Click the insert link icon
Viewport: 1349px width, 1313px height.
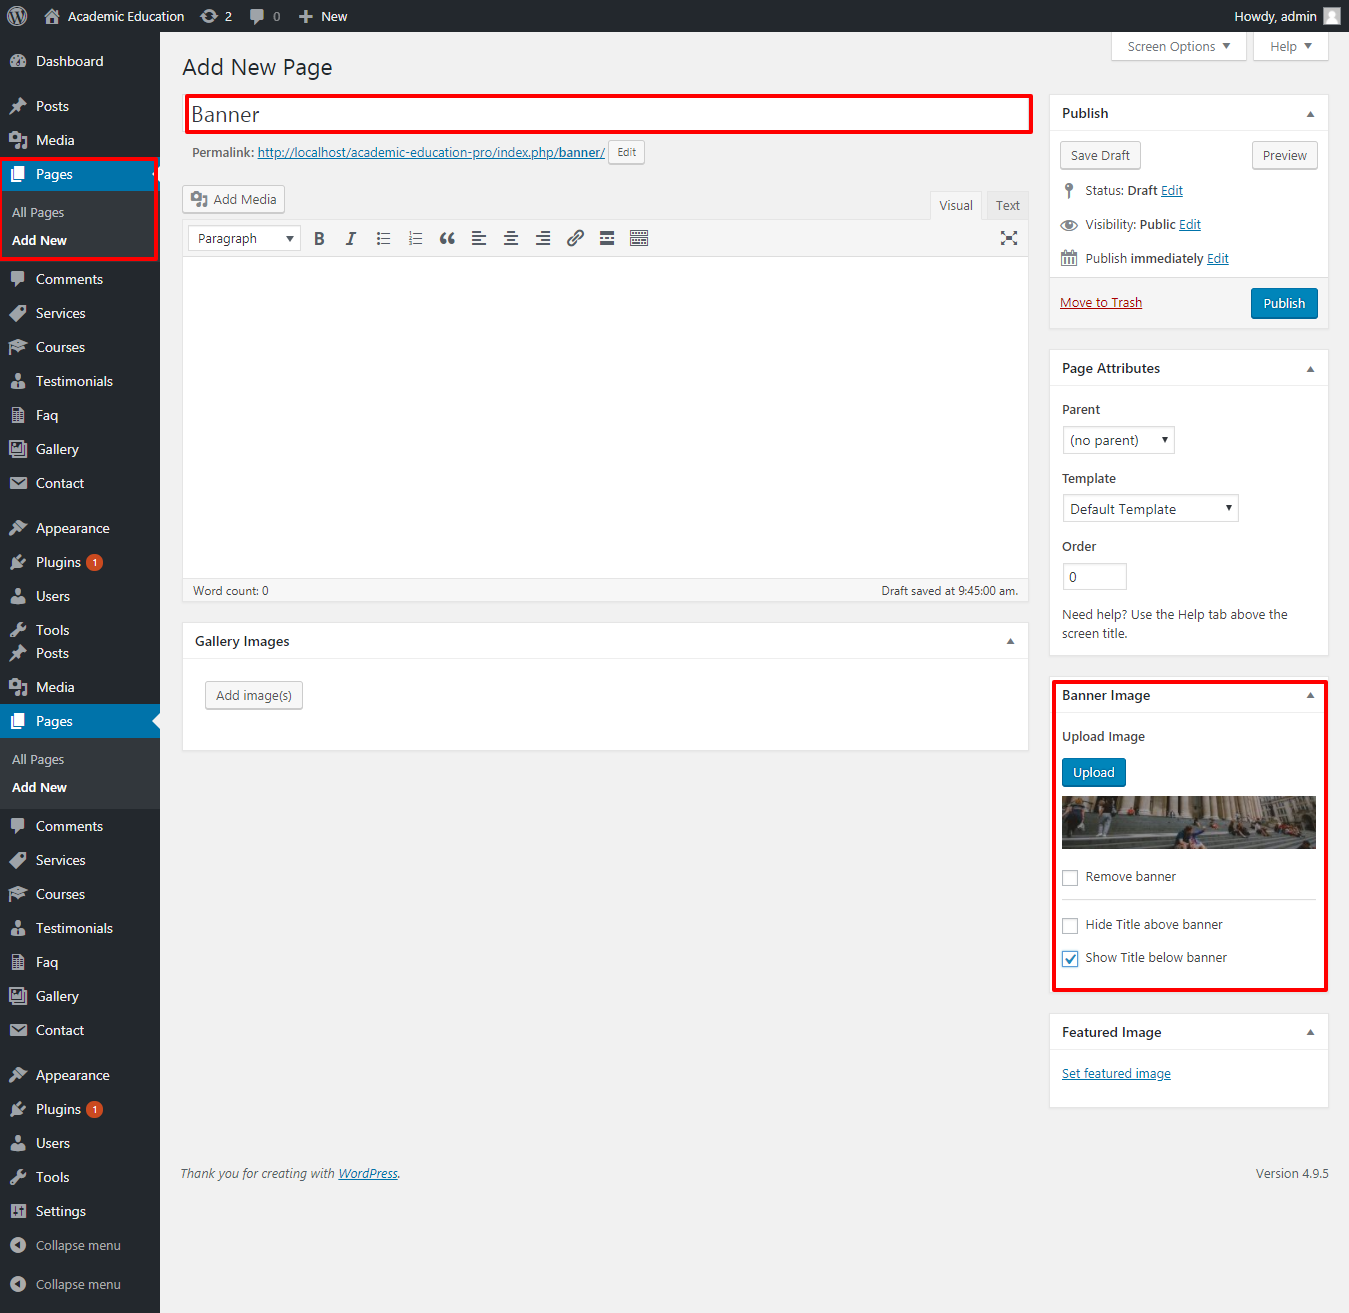(x=575, y=239)
